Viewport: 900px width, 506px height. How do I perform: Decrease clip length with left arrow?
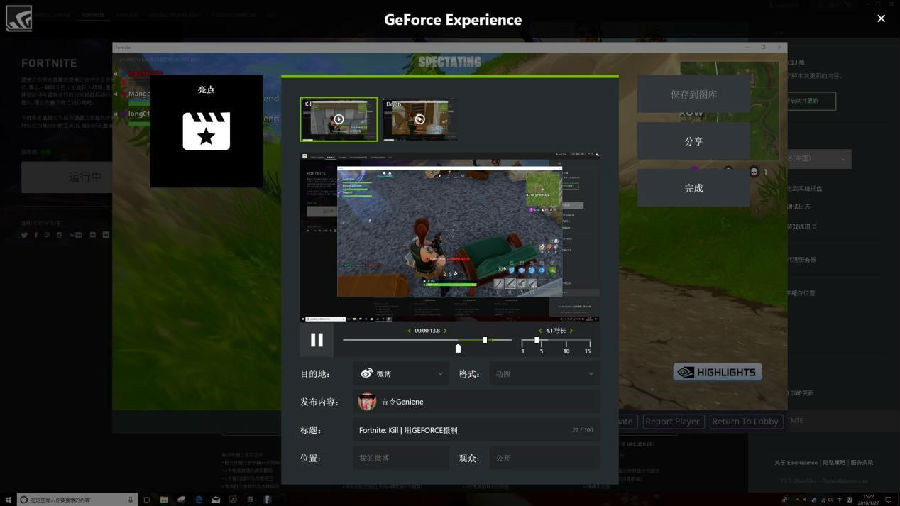[540, 331]
